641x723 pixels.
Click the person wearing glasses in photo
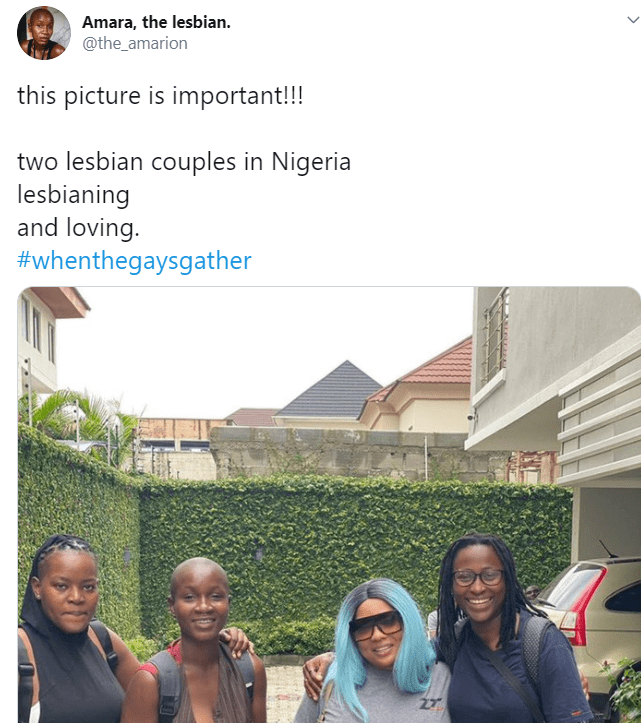(x=505, y=629)
